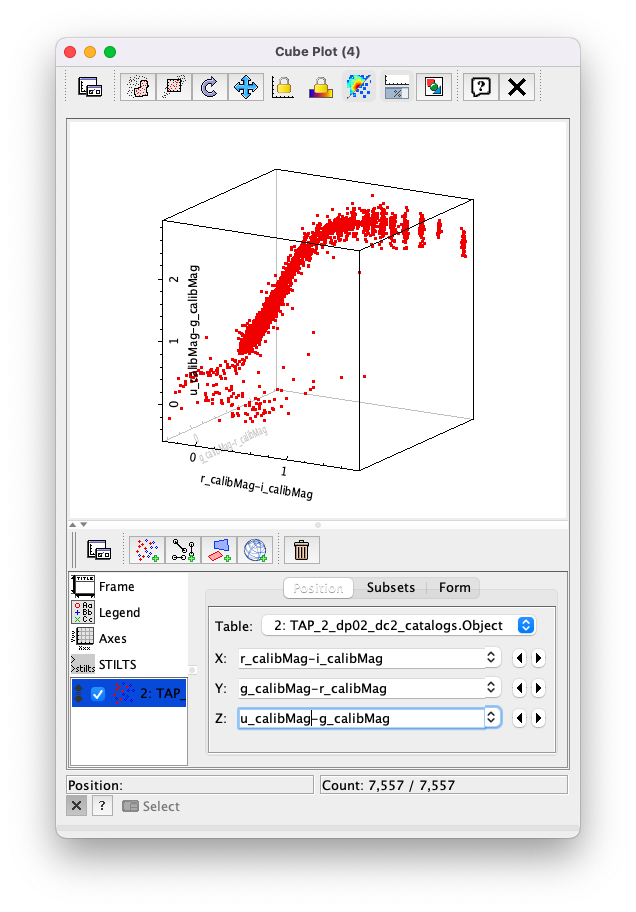Click the rescale axes arrows icon
This screenshot has height=912, width=636.
tap(246, 87)
